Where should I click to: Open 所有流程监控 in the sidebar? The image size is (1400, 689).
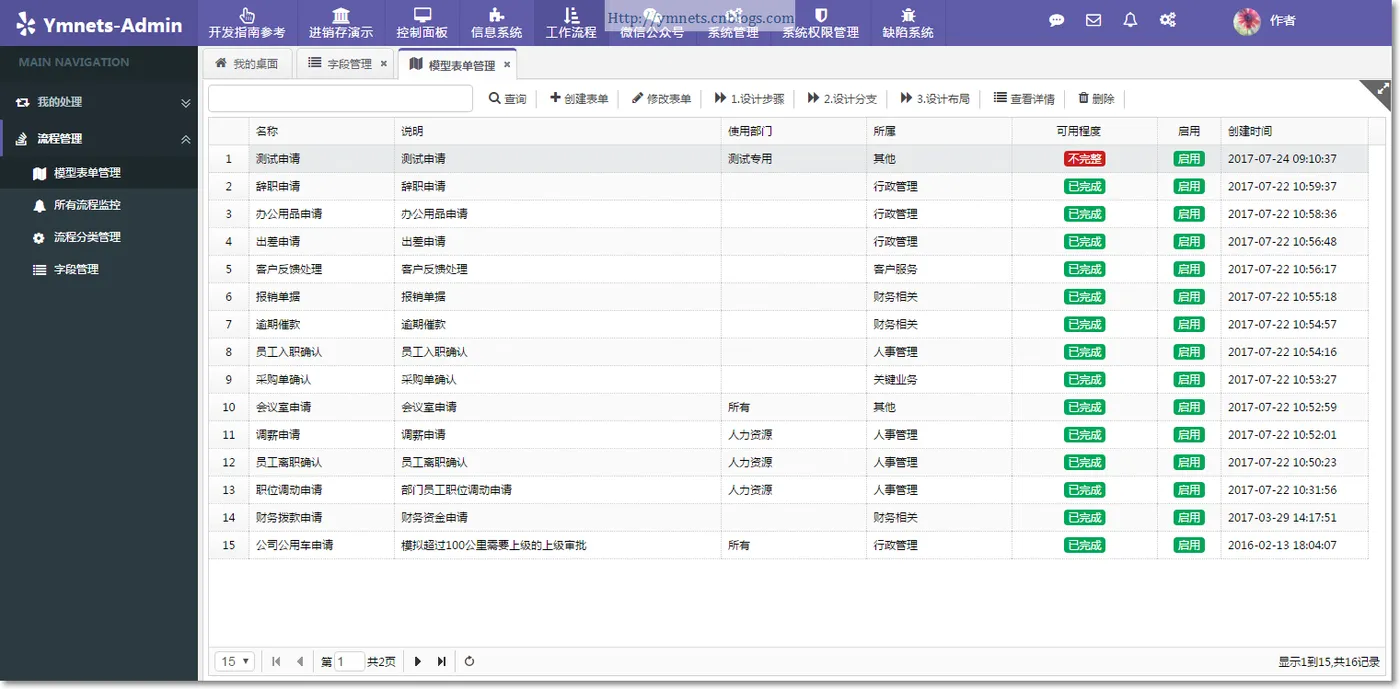click(x=99, y=205)
